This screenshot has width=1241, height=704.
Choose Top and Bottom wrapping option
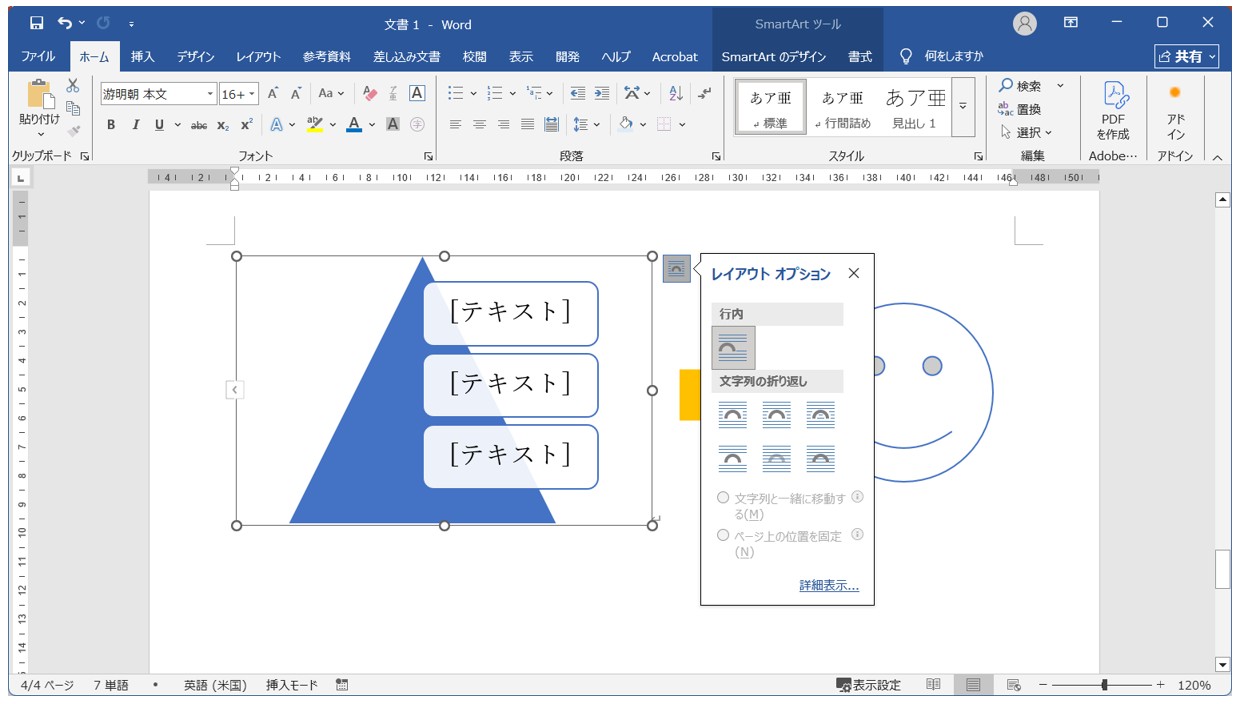(x=733, y=459)
